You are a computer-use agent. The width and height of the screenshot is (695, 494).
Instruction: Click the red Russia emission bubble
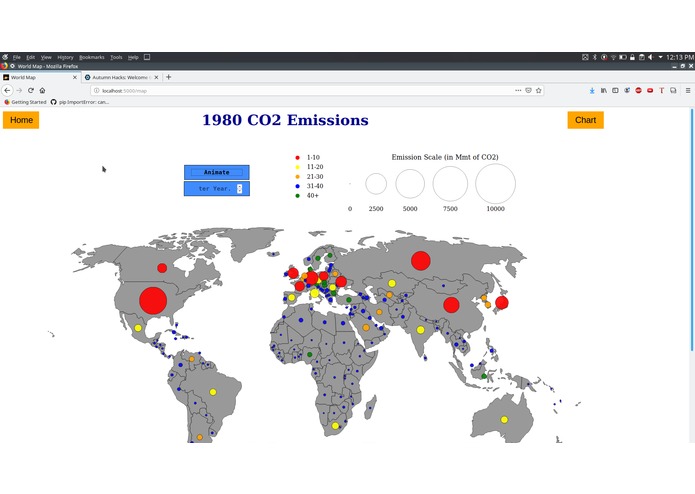421,261
